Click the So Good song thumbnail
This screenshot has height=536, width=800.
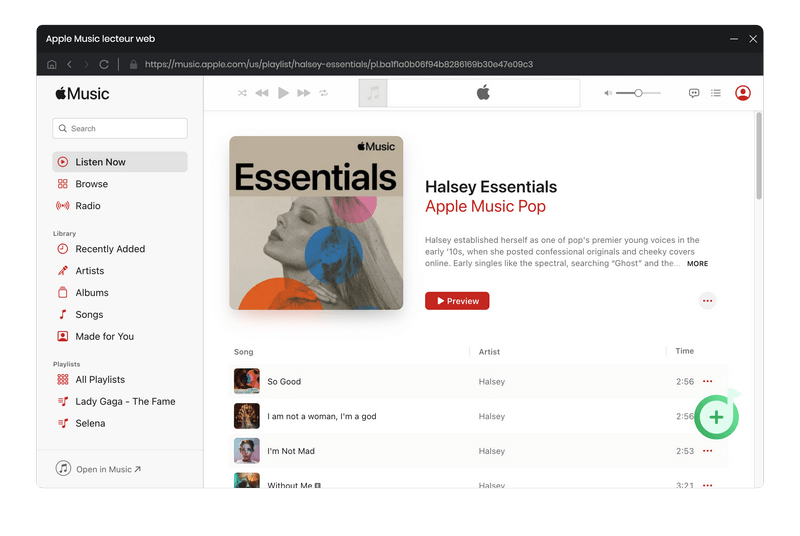[x=247, y=381]
